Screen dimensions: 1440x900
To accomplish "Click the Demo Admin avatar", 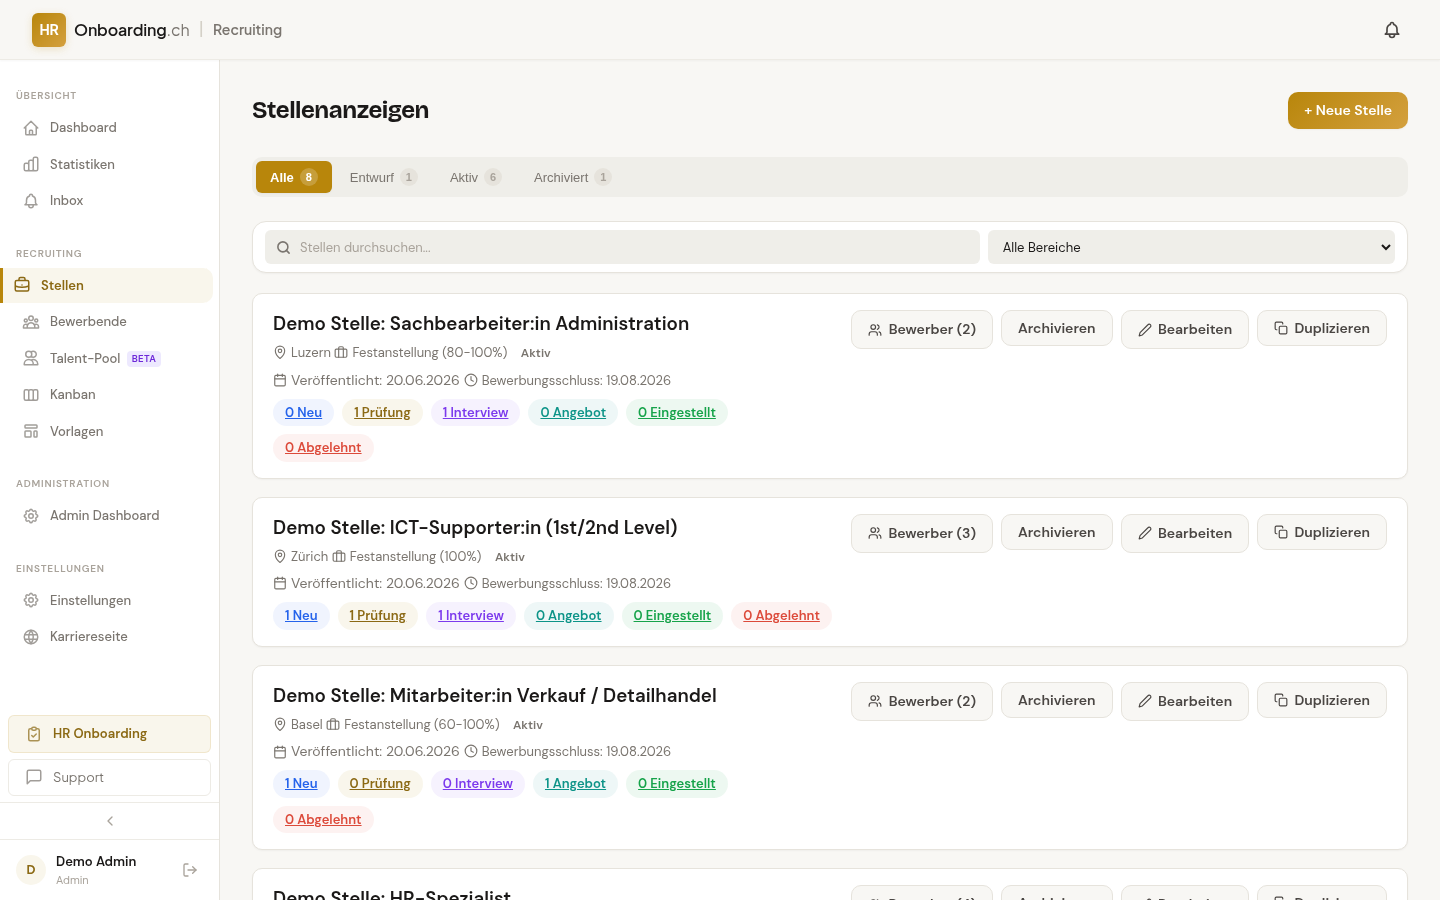I will (31, 870).
